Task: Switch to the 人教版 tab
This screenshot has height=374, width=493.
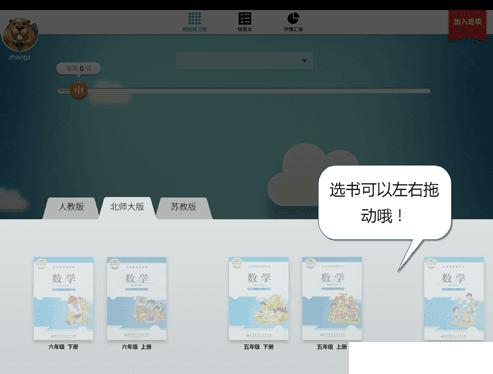Action: [71, 207]
